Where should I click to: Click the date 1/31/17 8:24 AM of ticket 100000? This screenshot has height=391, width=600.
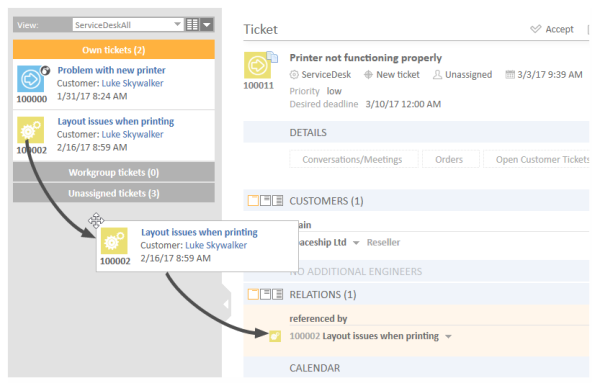tap(92, 96)
